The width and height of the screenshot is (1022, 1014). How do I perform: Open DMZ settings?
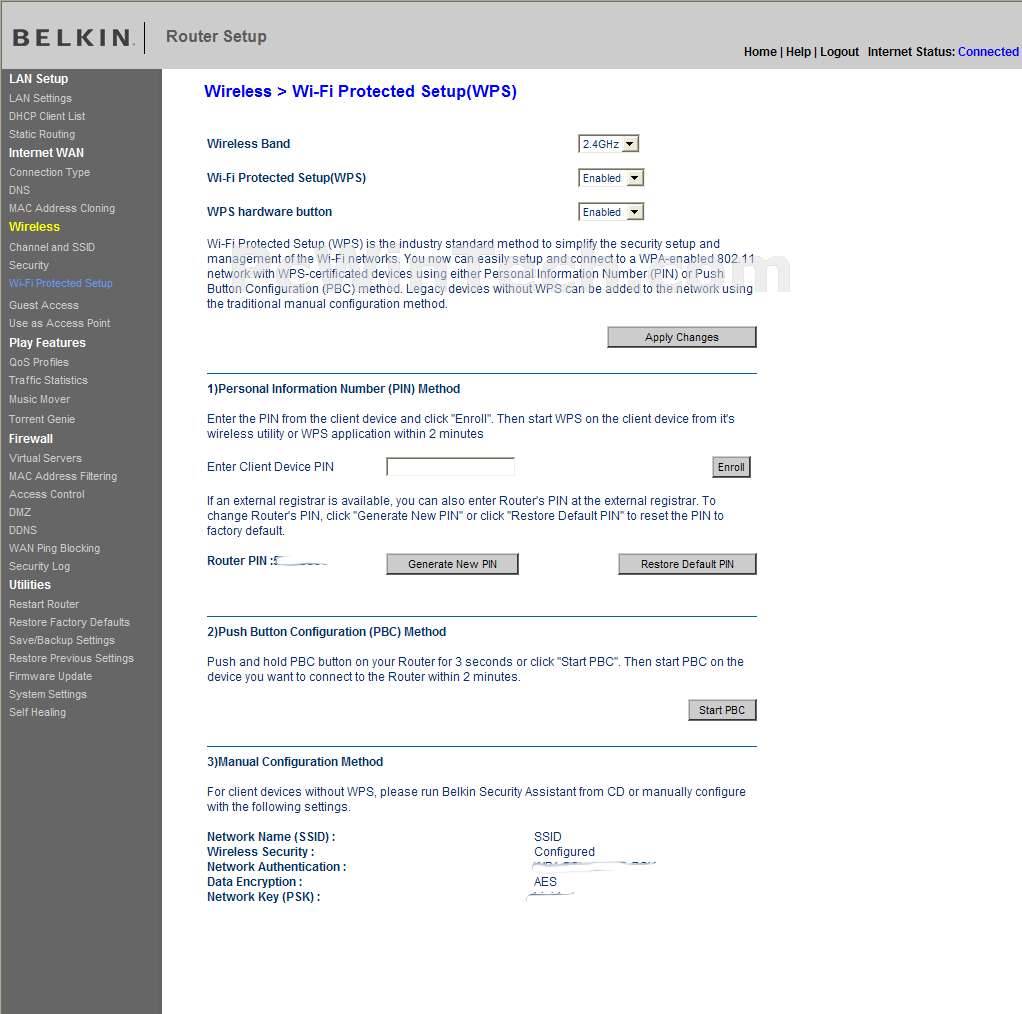pos(20,512)
